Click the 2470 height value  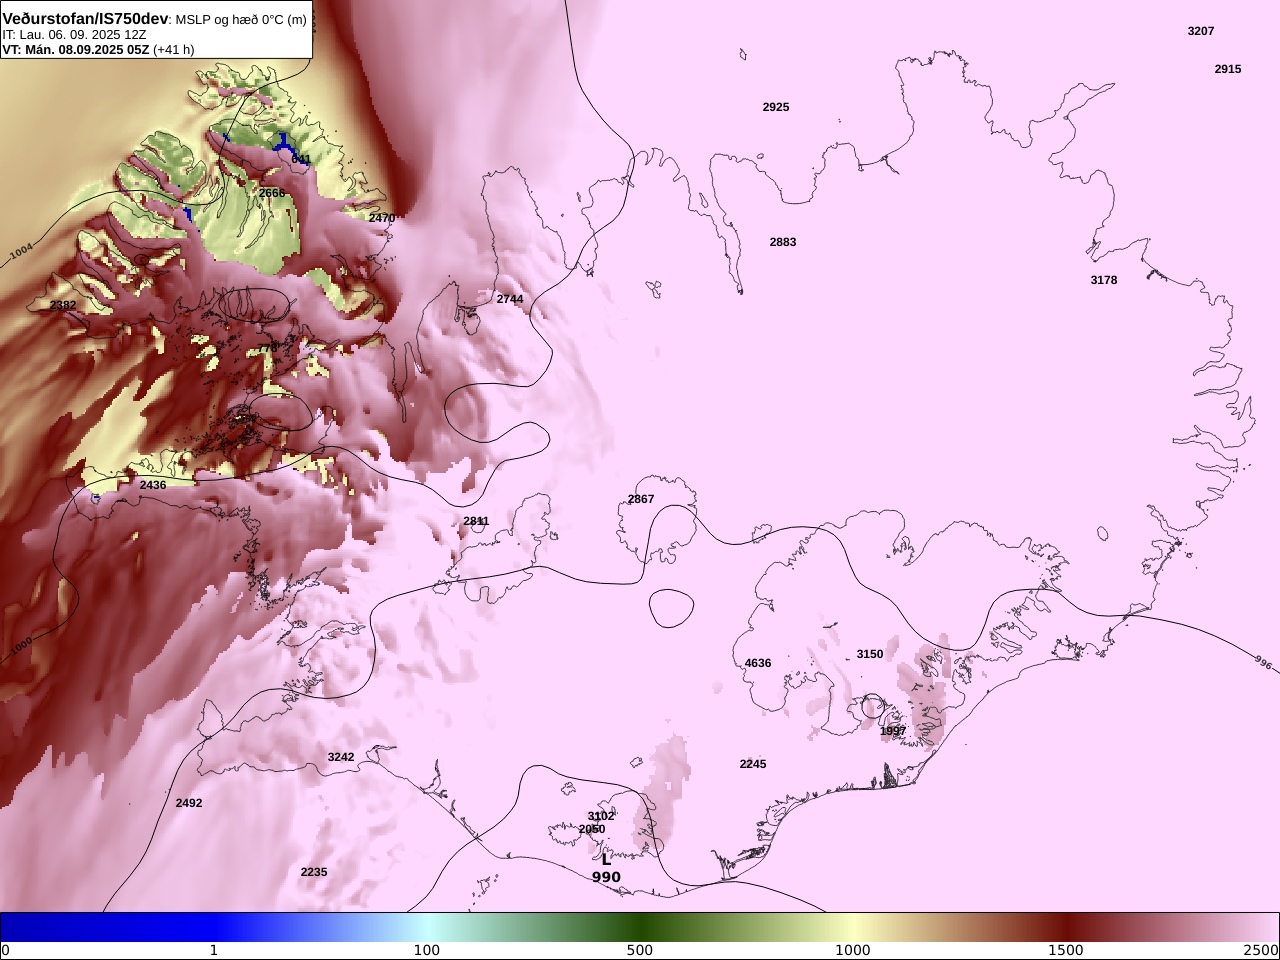click(382, 218)
